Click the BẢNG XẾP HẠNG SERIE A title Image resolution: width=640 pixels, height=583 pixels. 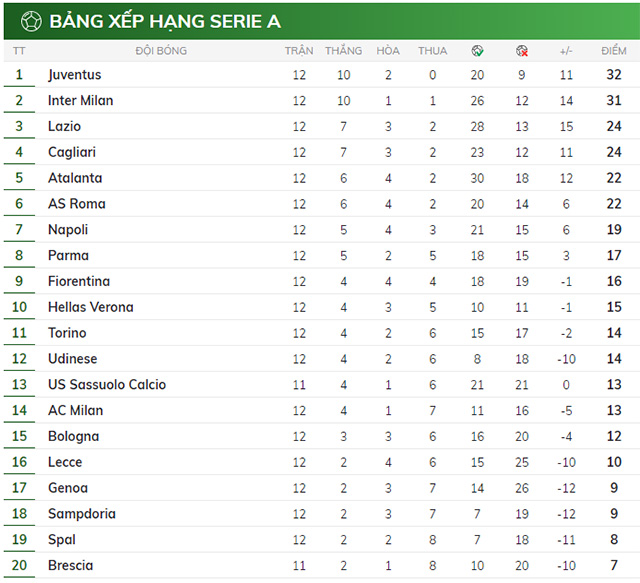click(165, 21)
